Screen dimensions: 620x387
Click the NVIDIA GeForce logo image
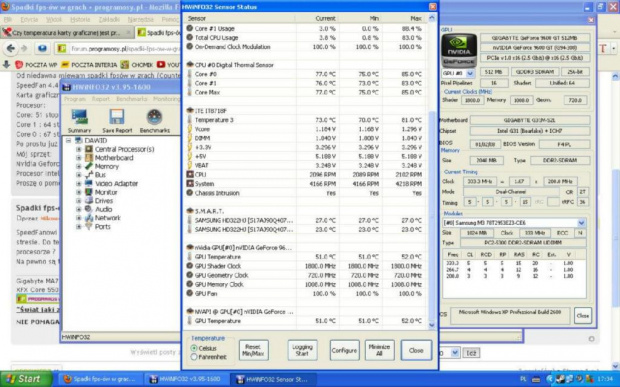click(459, 50)
